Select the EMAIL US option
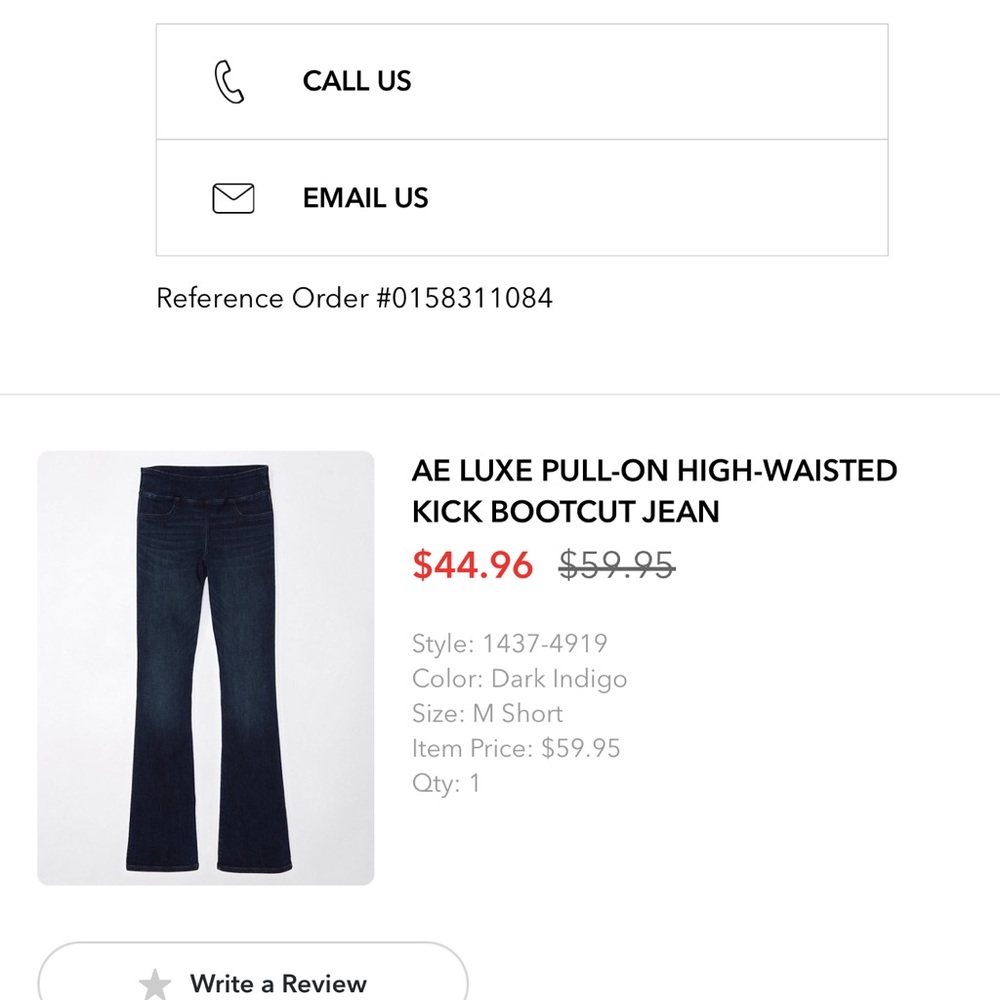Screen dimensions: 1000x1000 coord(364,198)
